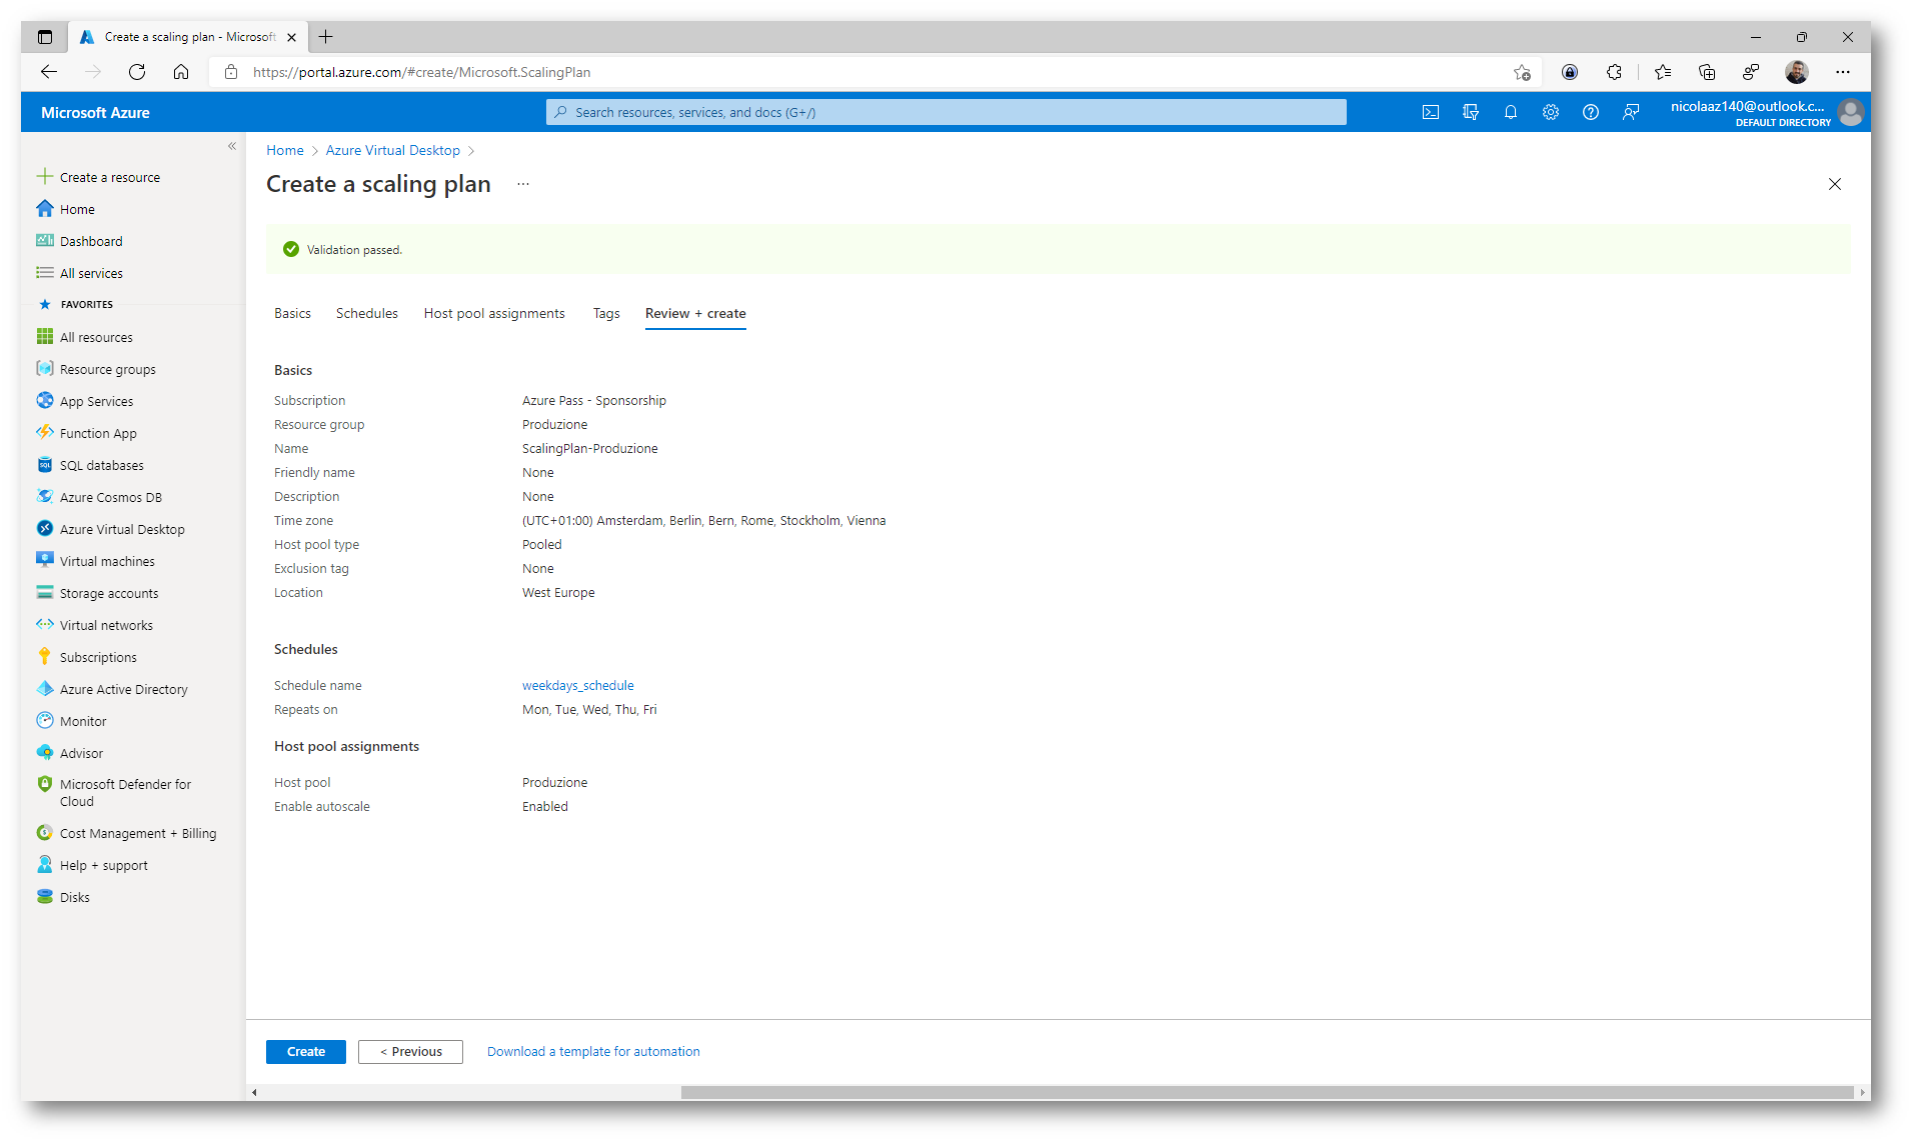Open Home in the sidebar
The width and height of the screenshot is (1913, 1143).
[x=66, y=209]
